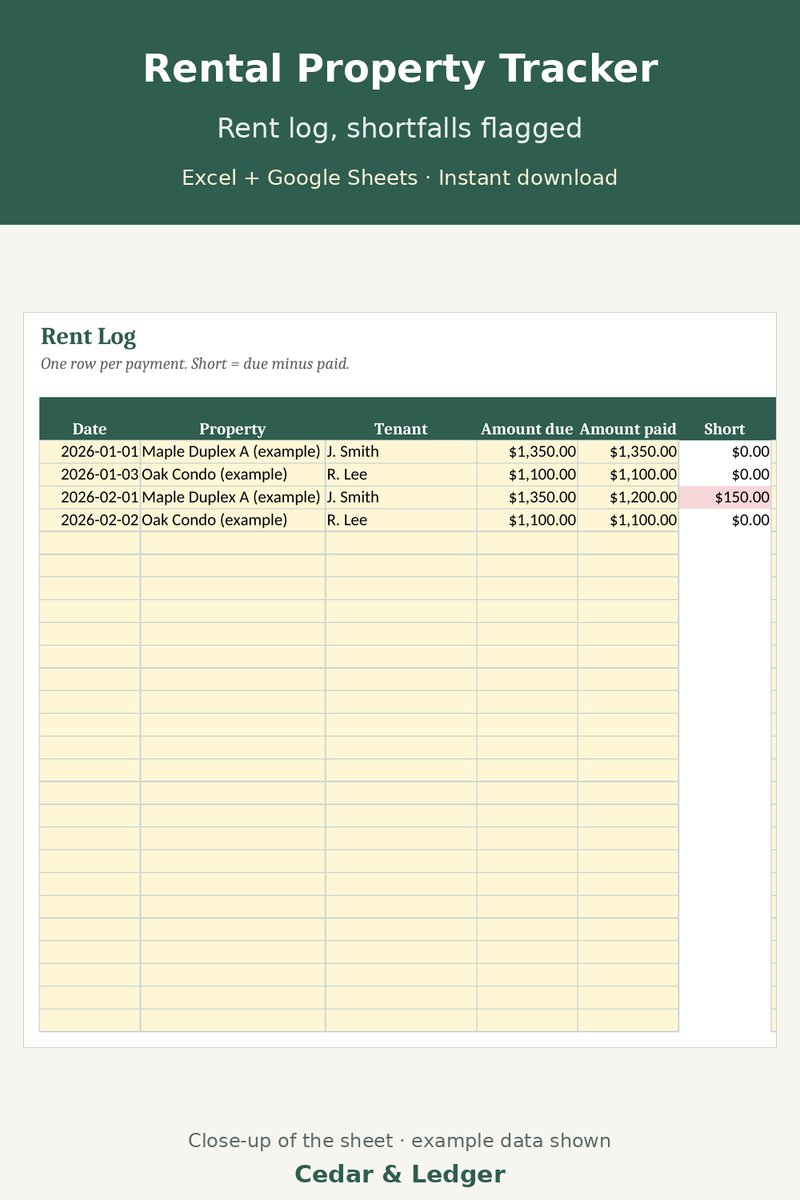Click the date cell 2026-01-01

90,451
